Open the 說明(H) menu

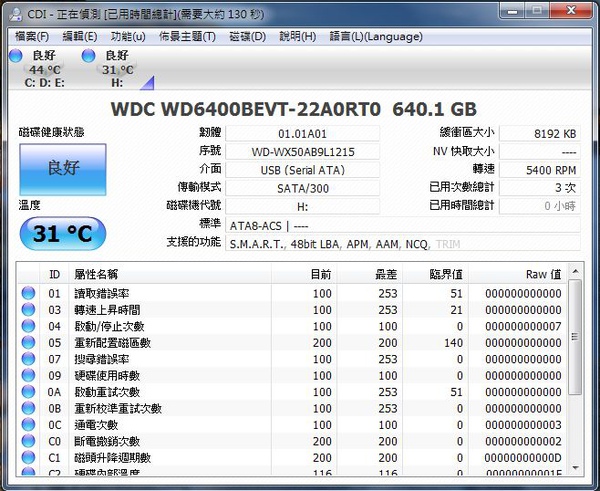[x=297, y=37]
